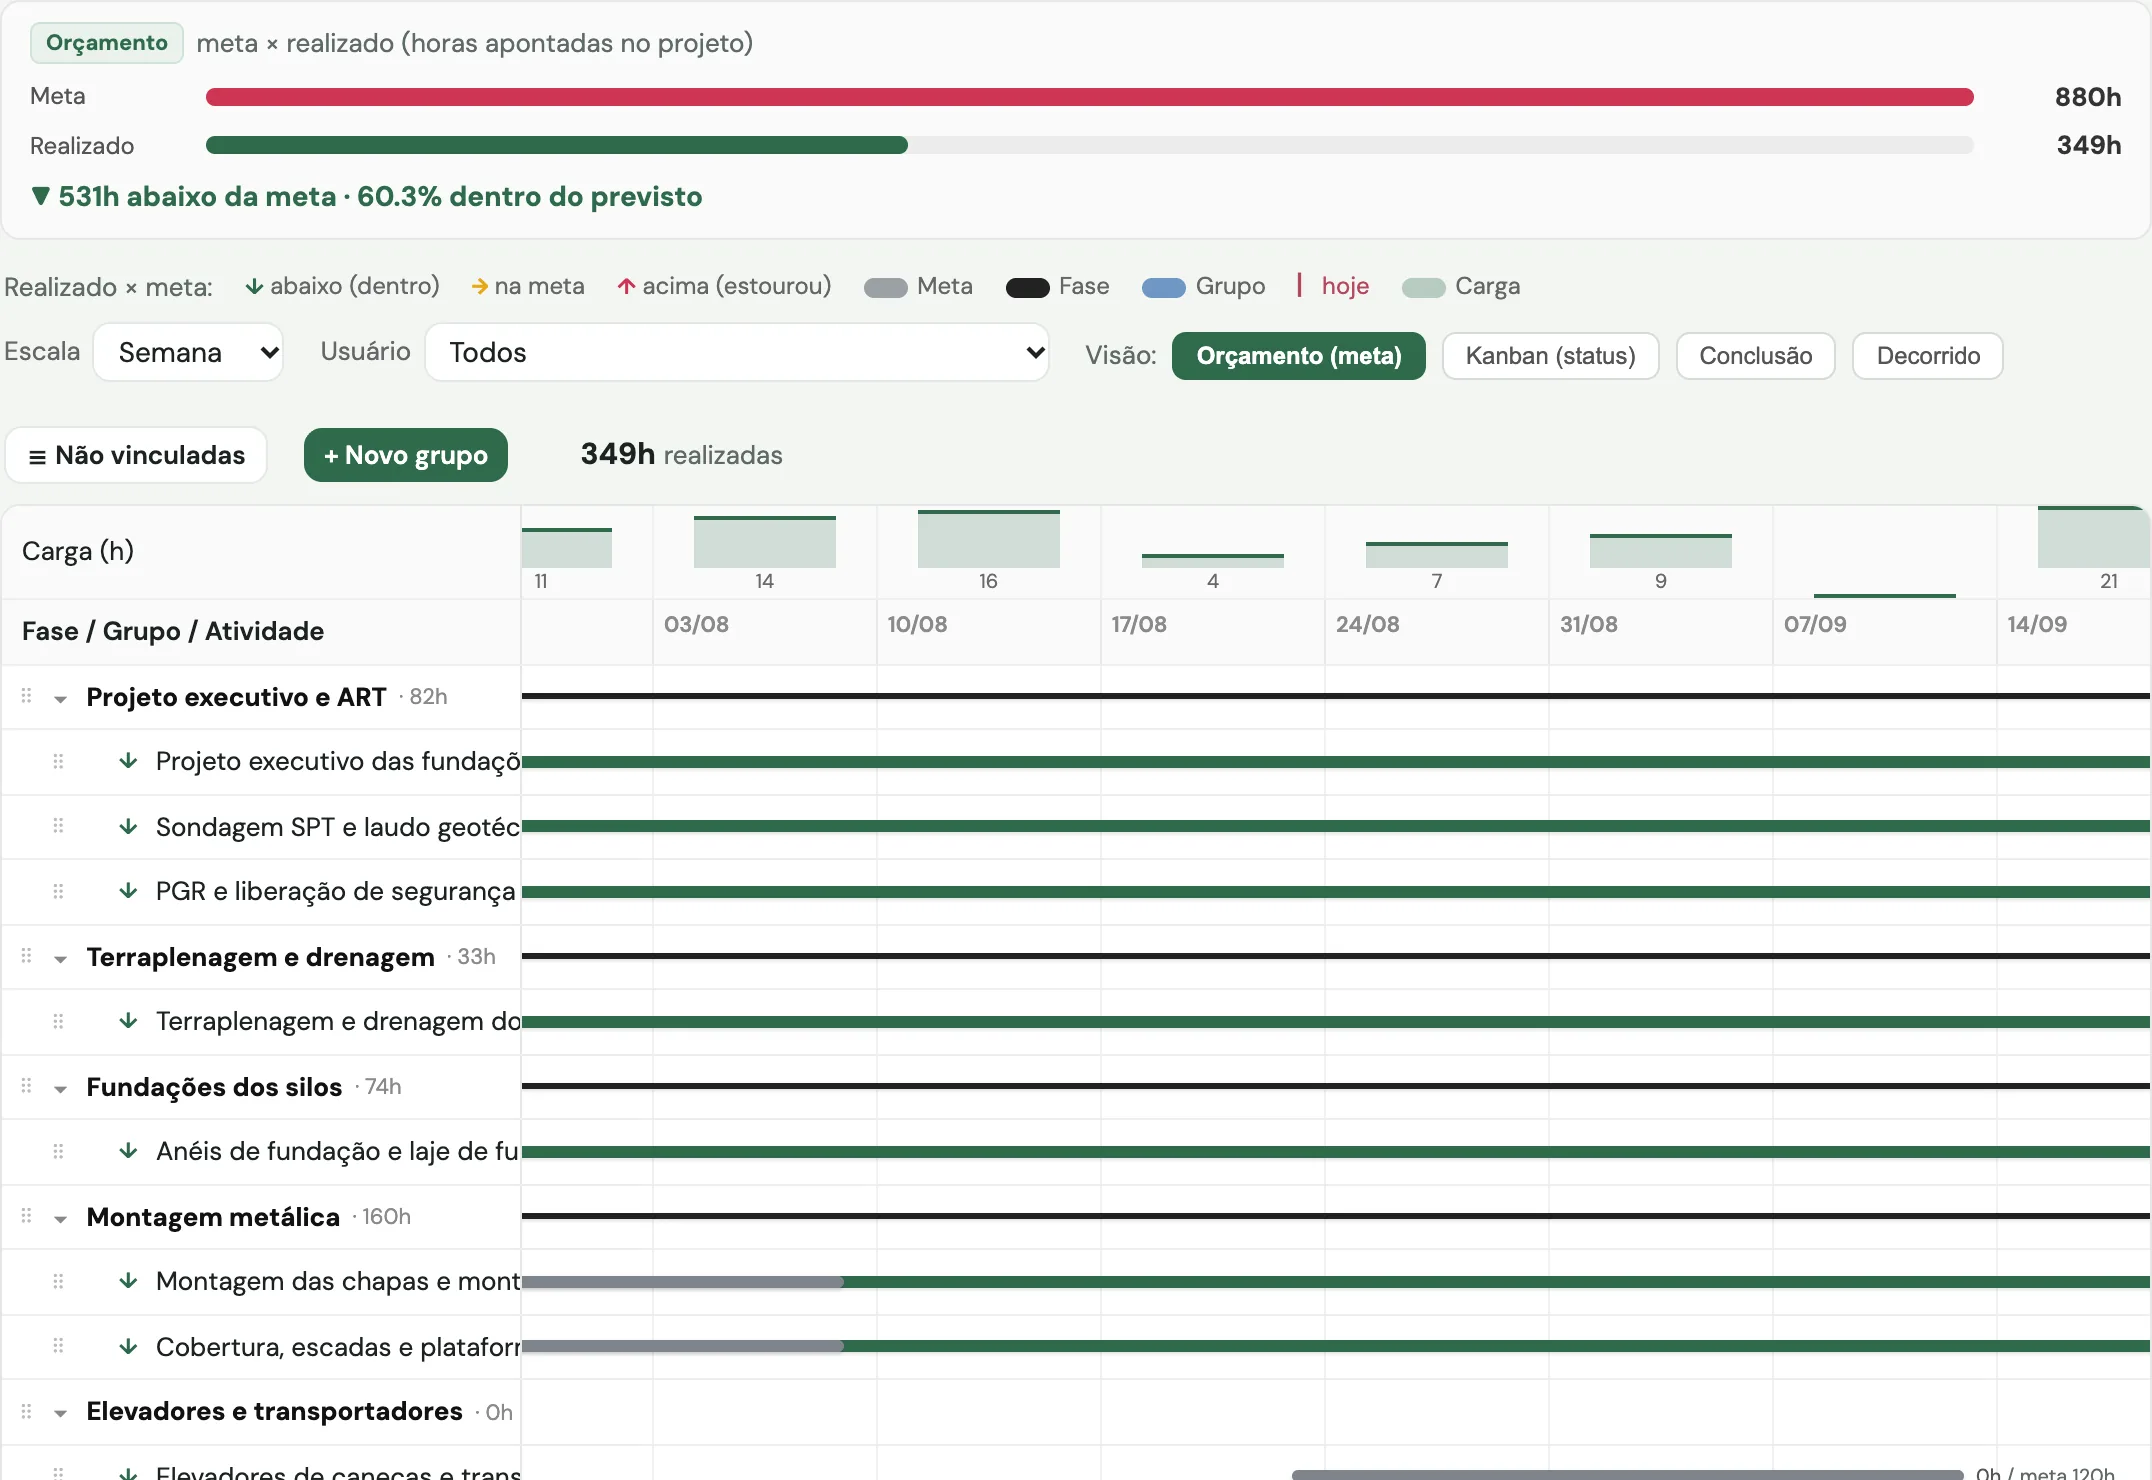This screenshot has width=2152, height=1480.
Task: Collapse the Elevadores e transportadores phase
Action: tap(60, 1414)
